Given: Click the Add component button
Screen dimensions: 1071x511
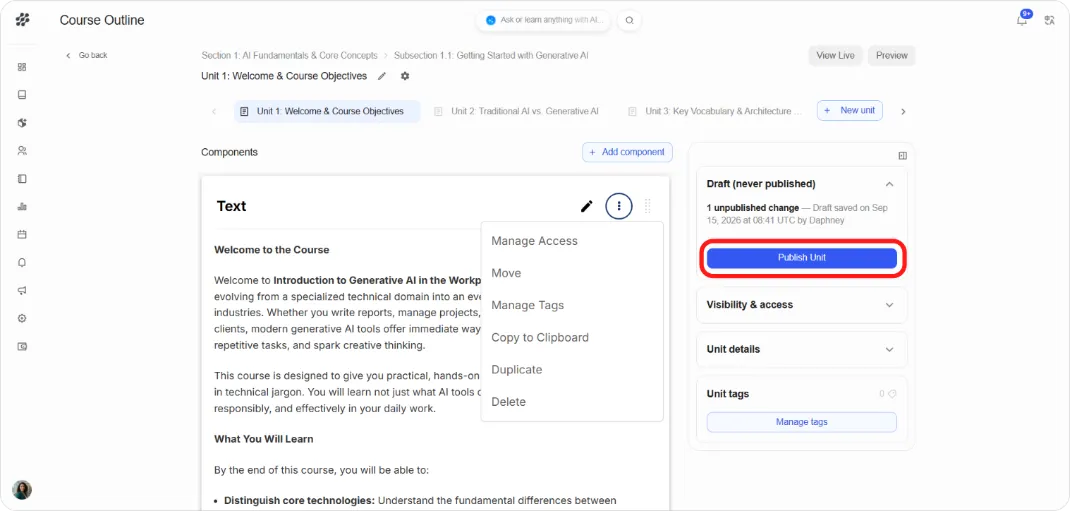Looking at the screenshot, I should pos(627,152).
